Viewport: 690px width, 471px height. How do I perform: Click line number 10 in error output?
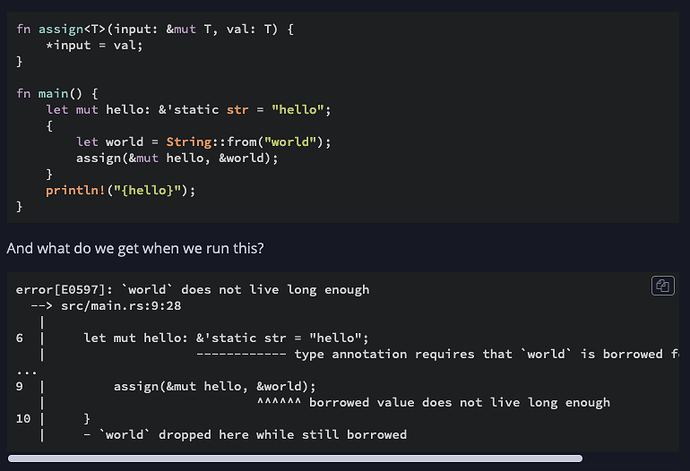coord(23,419)
